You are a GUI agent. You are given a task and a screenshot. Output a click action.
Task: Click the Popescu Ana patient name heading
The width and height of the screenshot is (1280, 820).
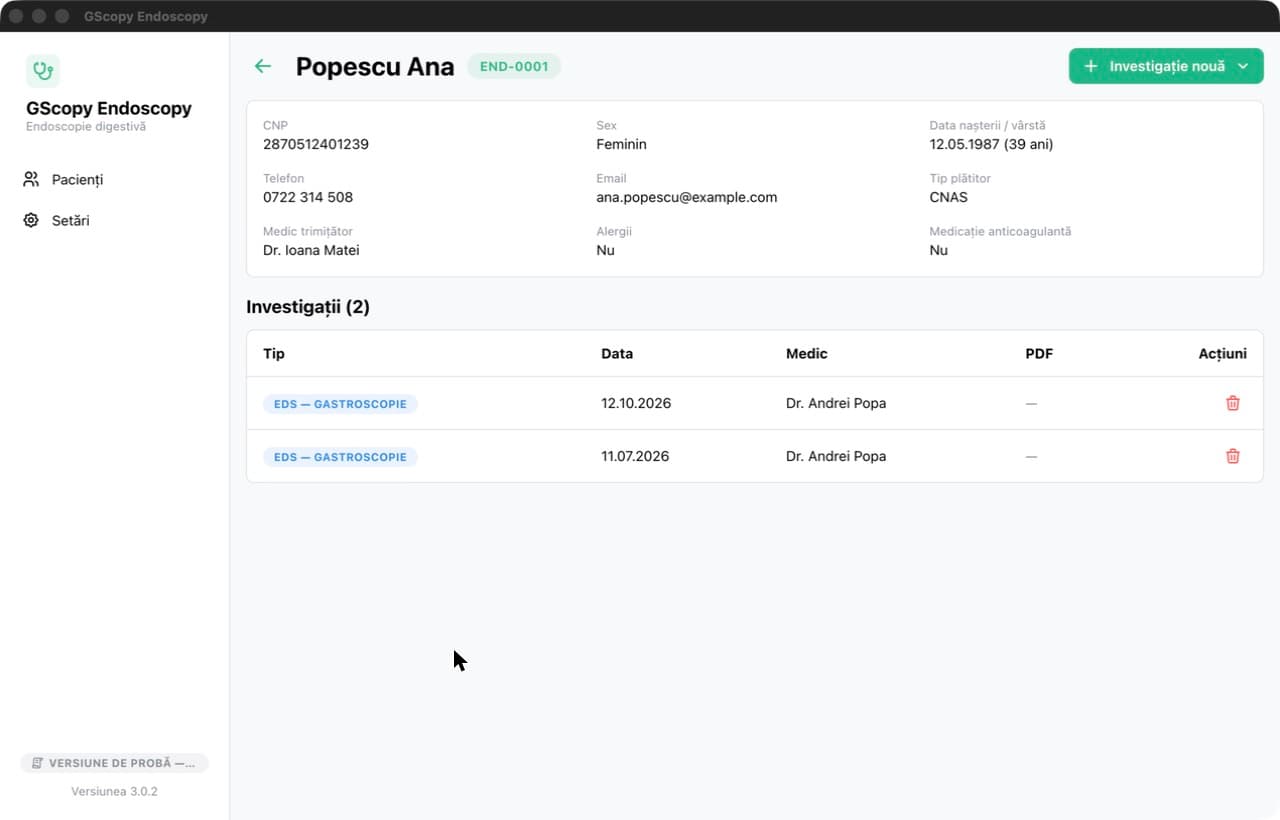pyautogui.click(x=375, y=67)
